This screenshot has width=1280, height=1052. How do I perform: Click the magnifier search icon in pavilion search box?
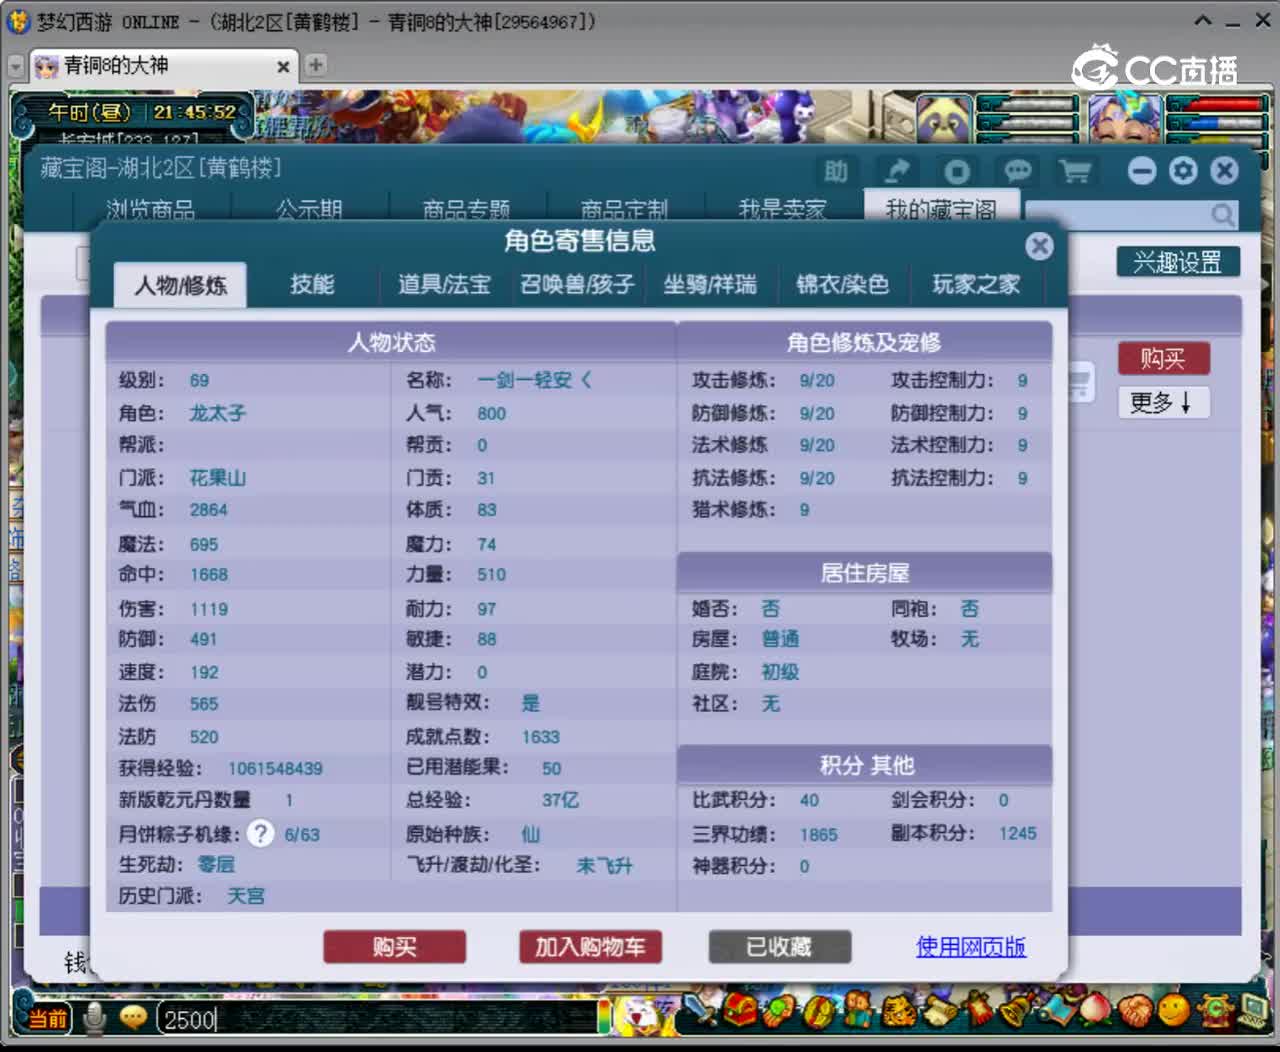click(1222, 214)
